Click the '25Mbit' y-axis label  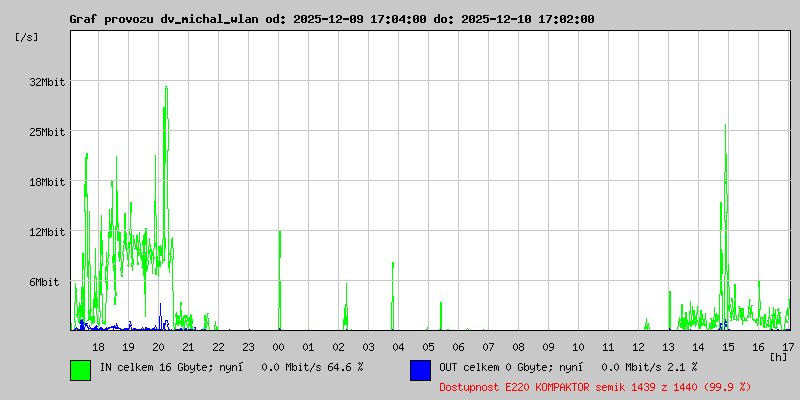point(47,132)
